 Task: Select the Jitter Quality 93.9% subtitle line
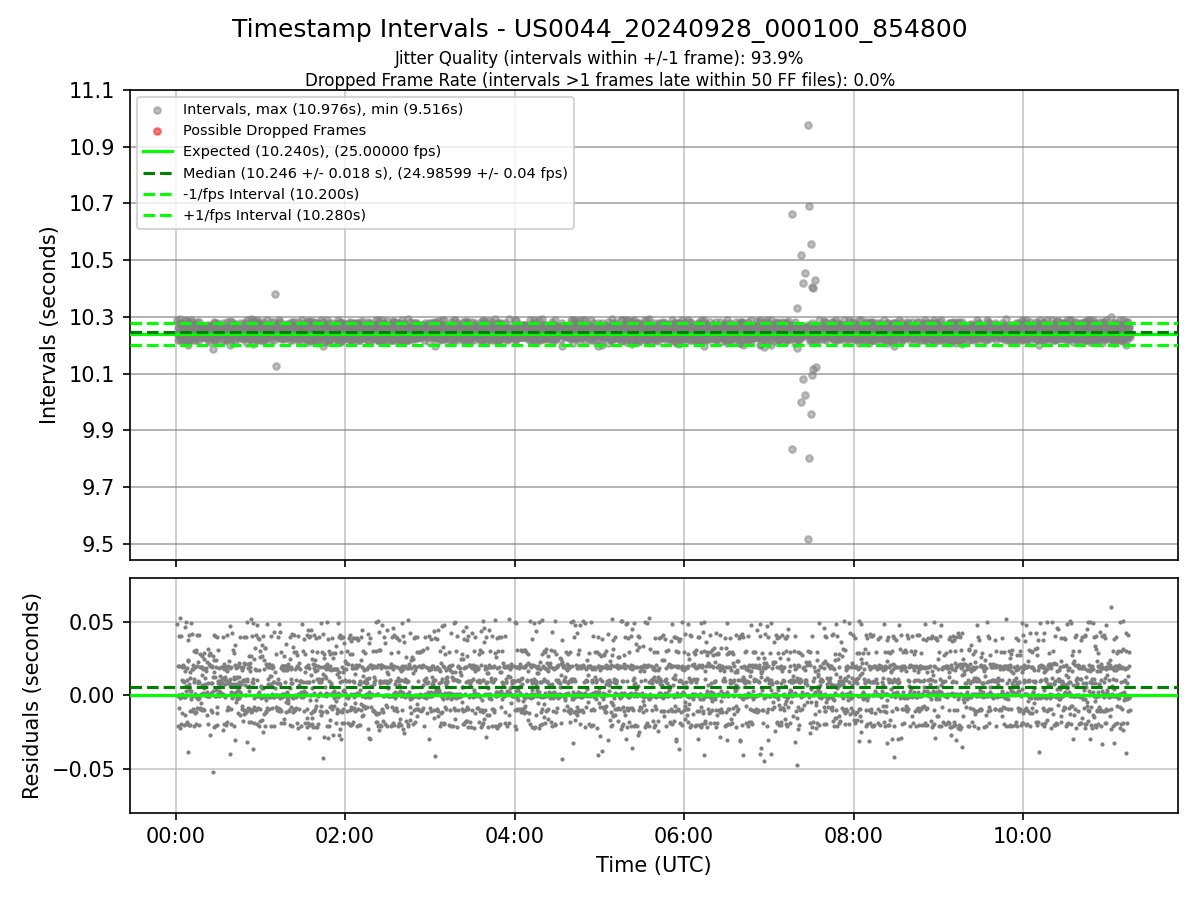click(x=599, y=58)
